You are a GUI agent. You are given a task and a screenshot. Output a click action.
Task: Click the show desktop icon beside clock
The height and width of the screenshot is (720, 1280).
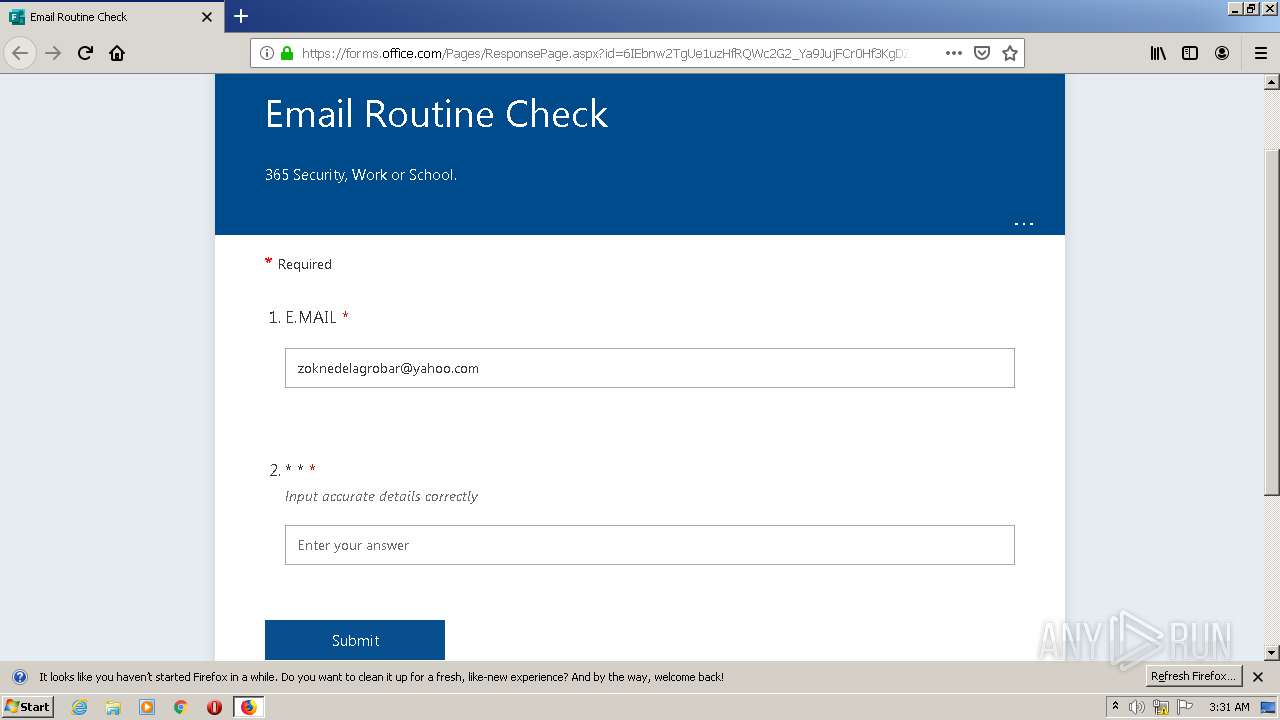click(x=1268, y=707)
